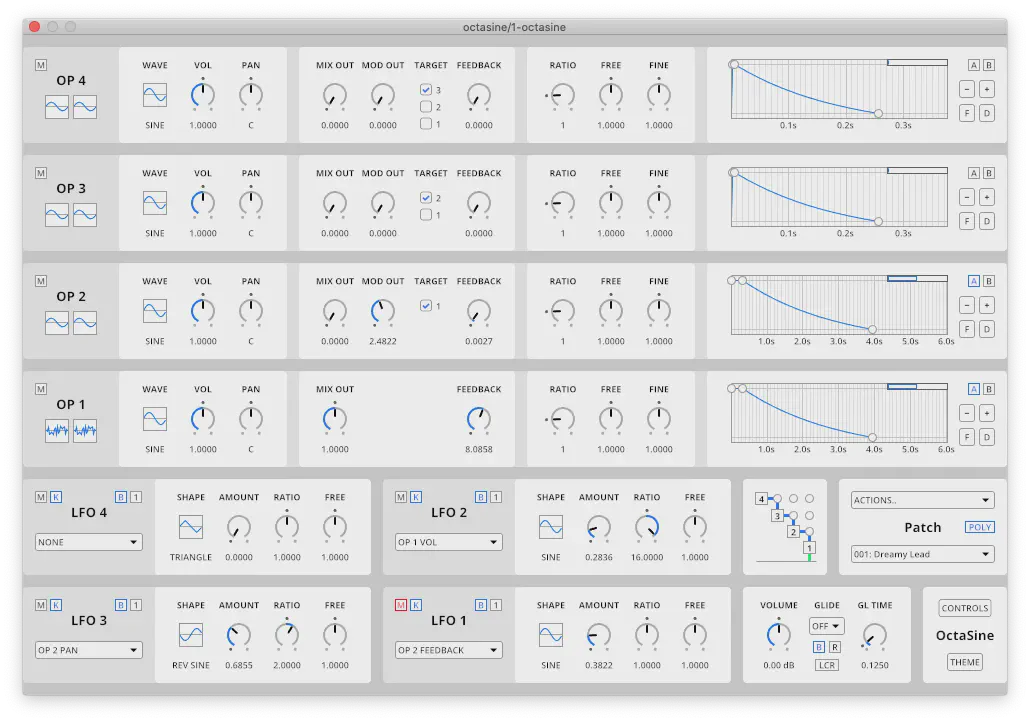
Task: Expand the patch ACTIONS dropdown
Action: [x=922, y=500]
